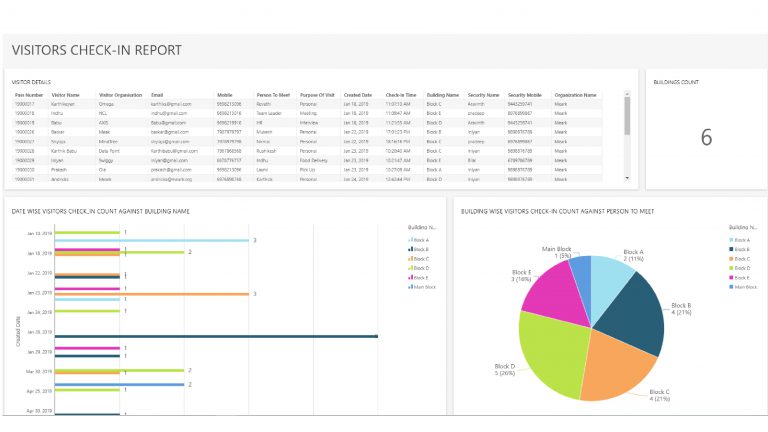Toggle Block B in pie chart legend
Viewport: 768px width, 432px height.
pyautogui.click(x=743, y=249)
